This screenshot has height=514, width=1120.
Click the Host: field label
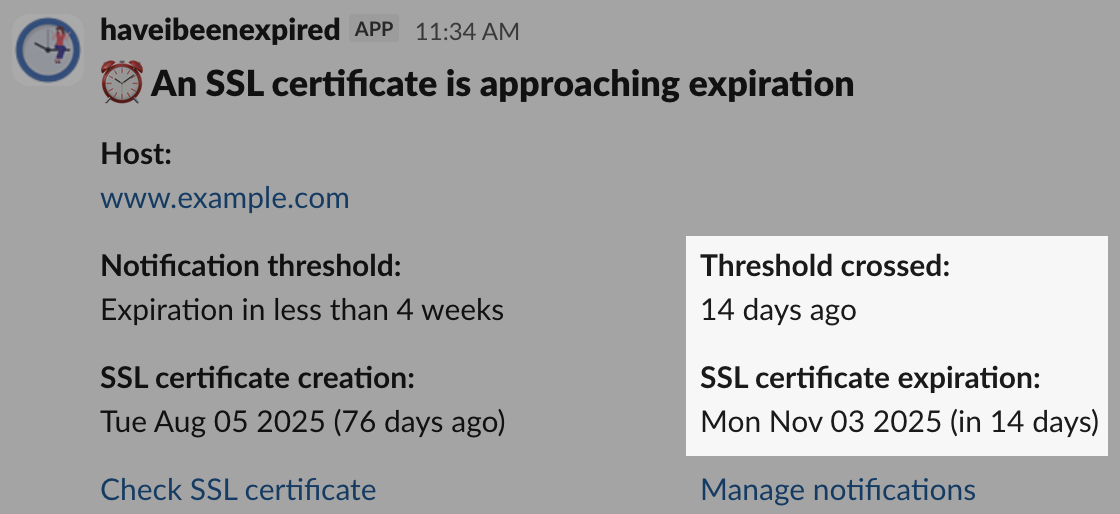click(137, 154)
